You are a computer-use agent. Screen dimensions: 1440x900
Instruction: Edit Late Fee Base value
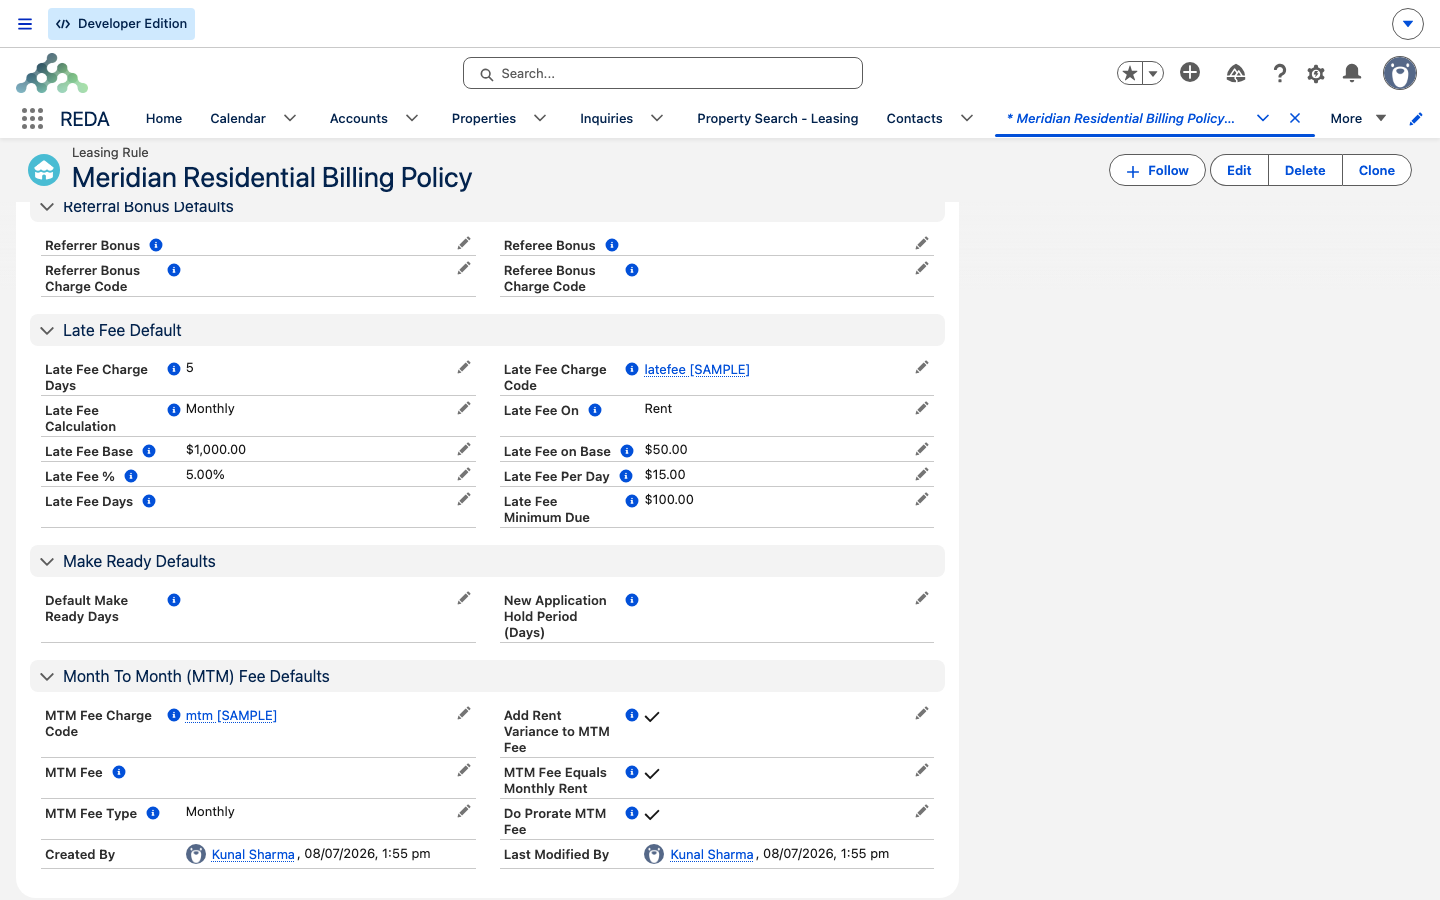click(x=464, y=450)
